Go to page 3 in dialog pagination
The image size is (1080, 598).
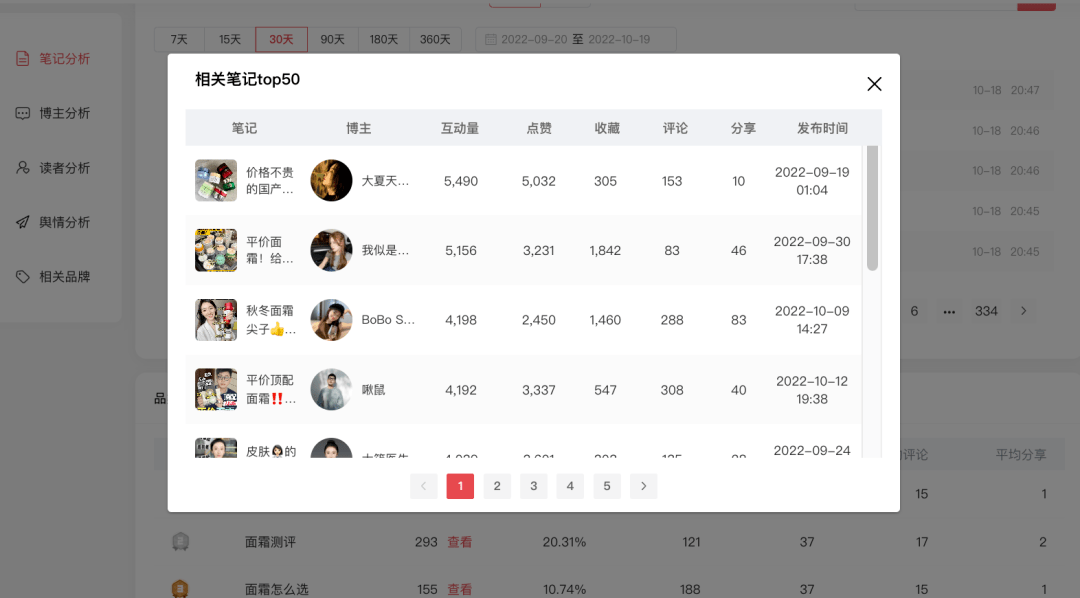coord(533,486)
